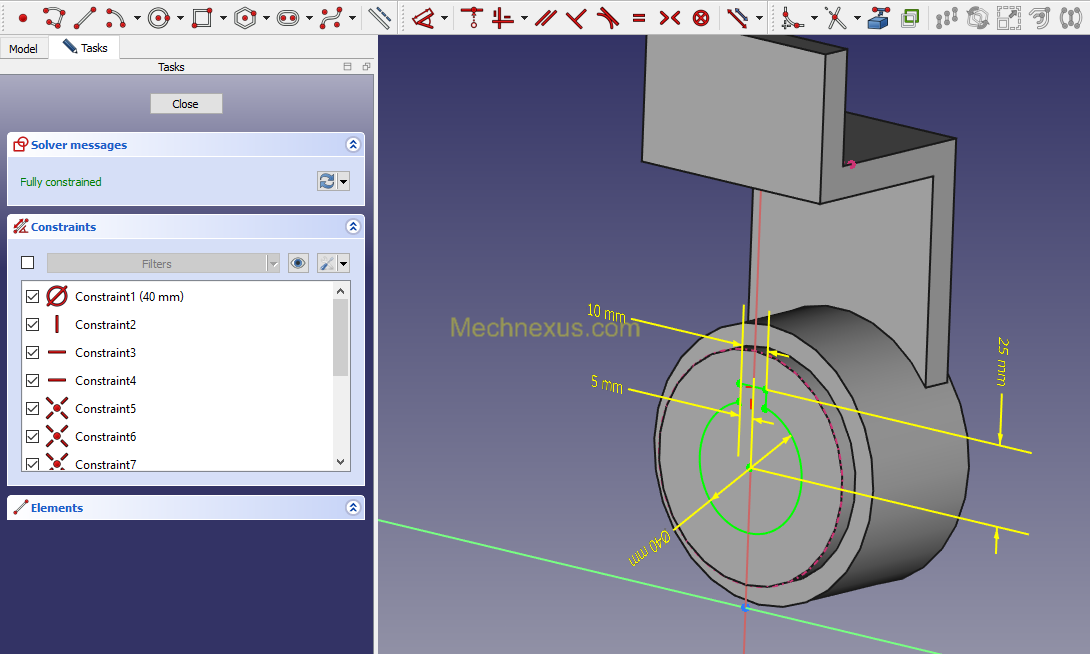Select the Line sketch tool
The image size is (1090, 654).
point(86,18)
